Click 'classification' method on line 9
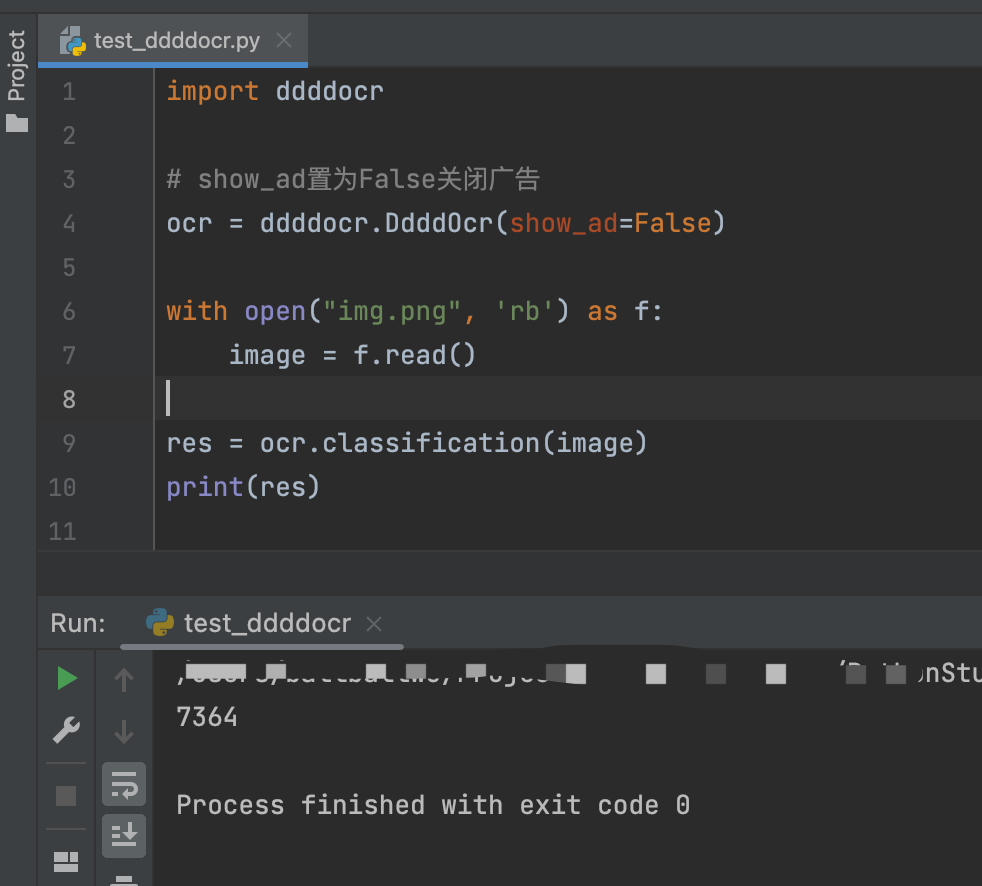982x886 pixels. [x=431, y=443]
